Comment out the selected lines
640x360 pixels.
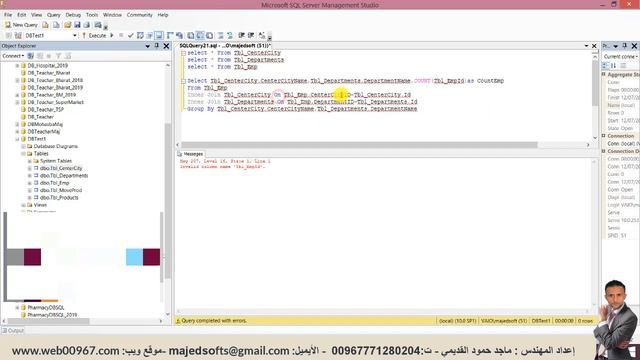pos(220,36)
